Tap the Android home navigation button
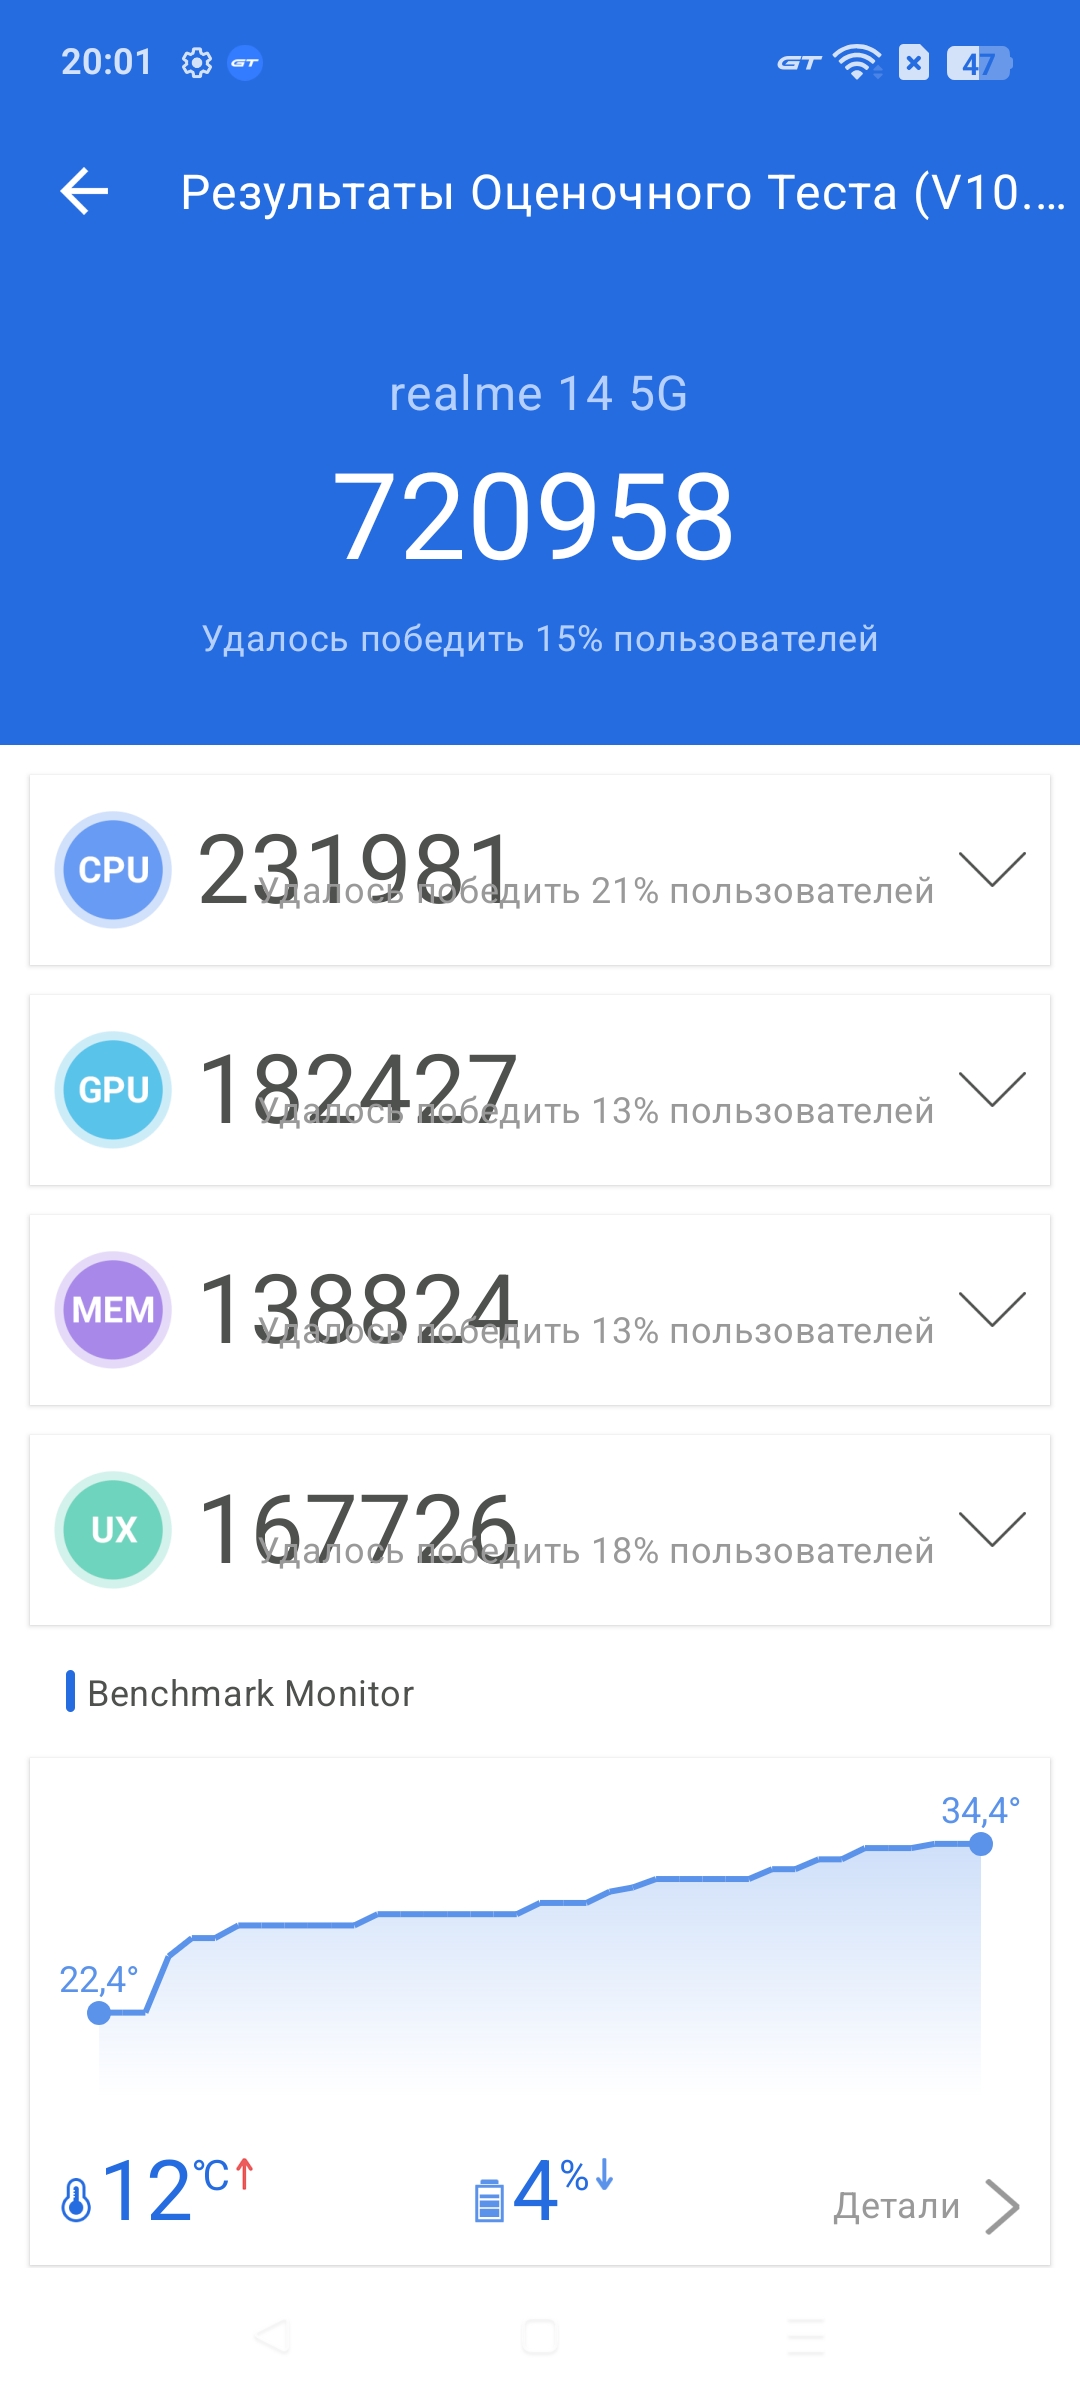 540,2337
